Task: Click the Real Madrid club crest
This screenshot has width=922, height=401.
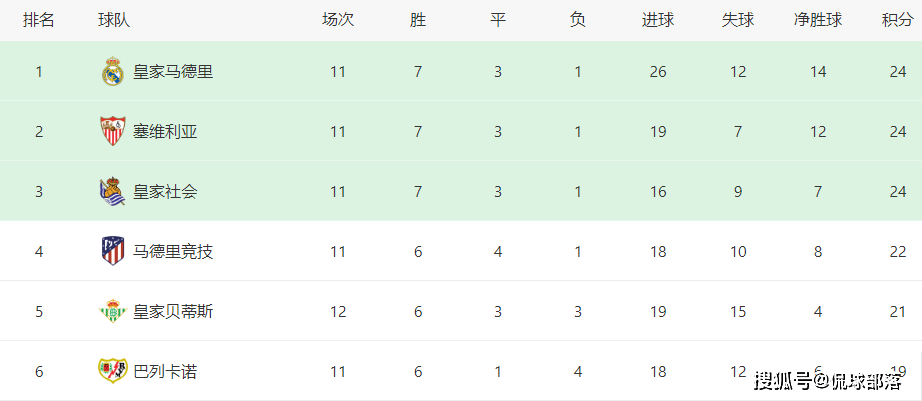Action: click(112, 72)
